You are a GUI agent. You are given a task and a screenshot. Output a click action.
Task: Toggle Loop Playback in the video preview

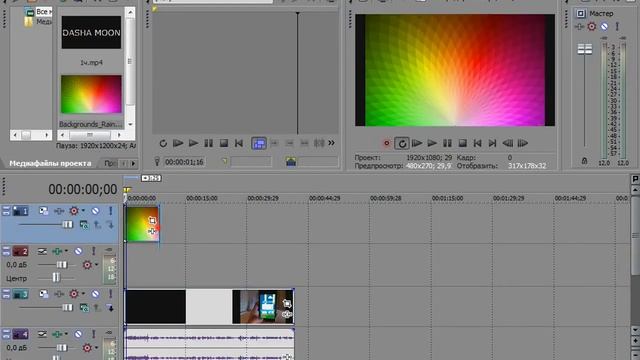pyautogui.click(x=402, y=143)
